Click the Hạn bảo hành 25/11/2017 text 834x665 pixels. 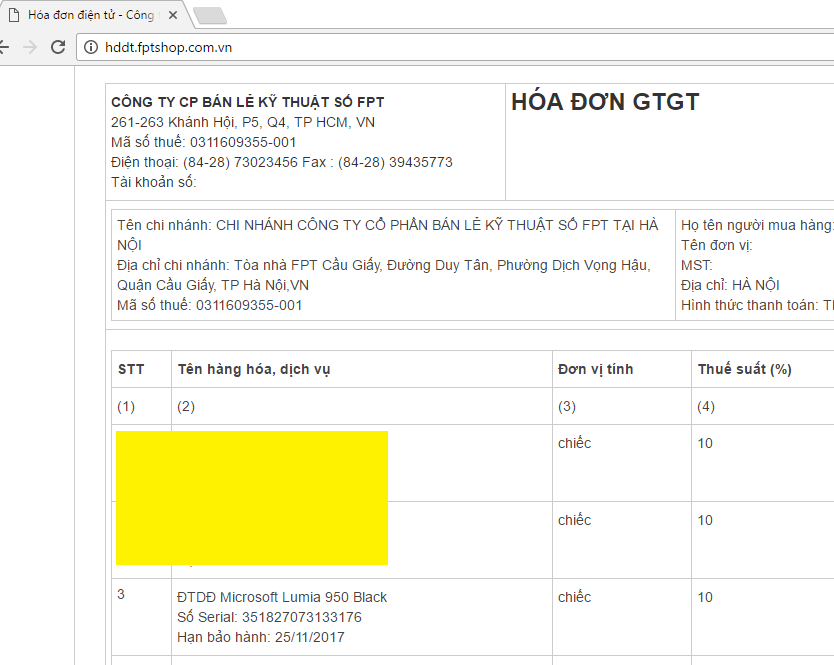(261, 637)
